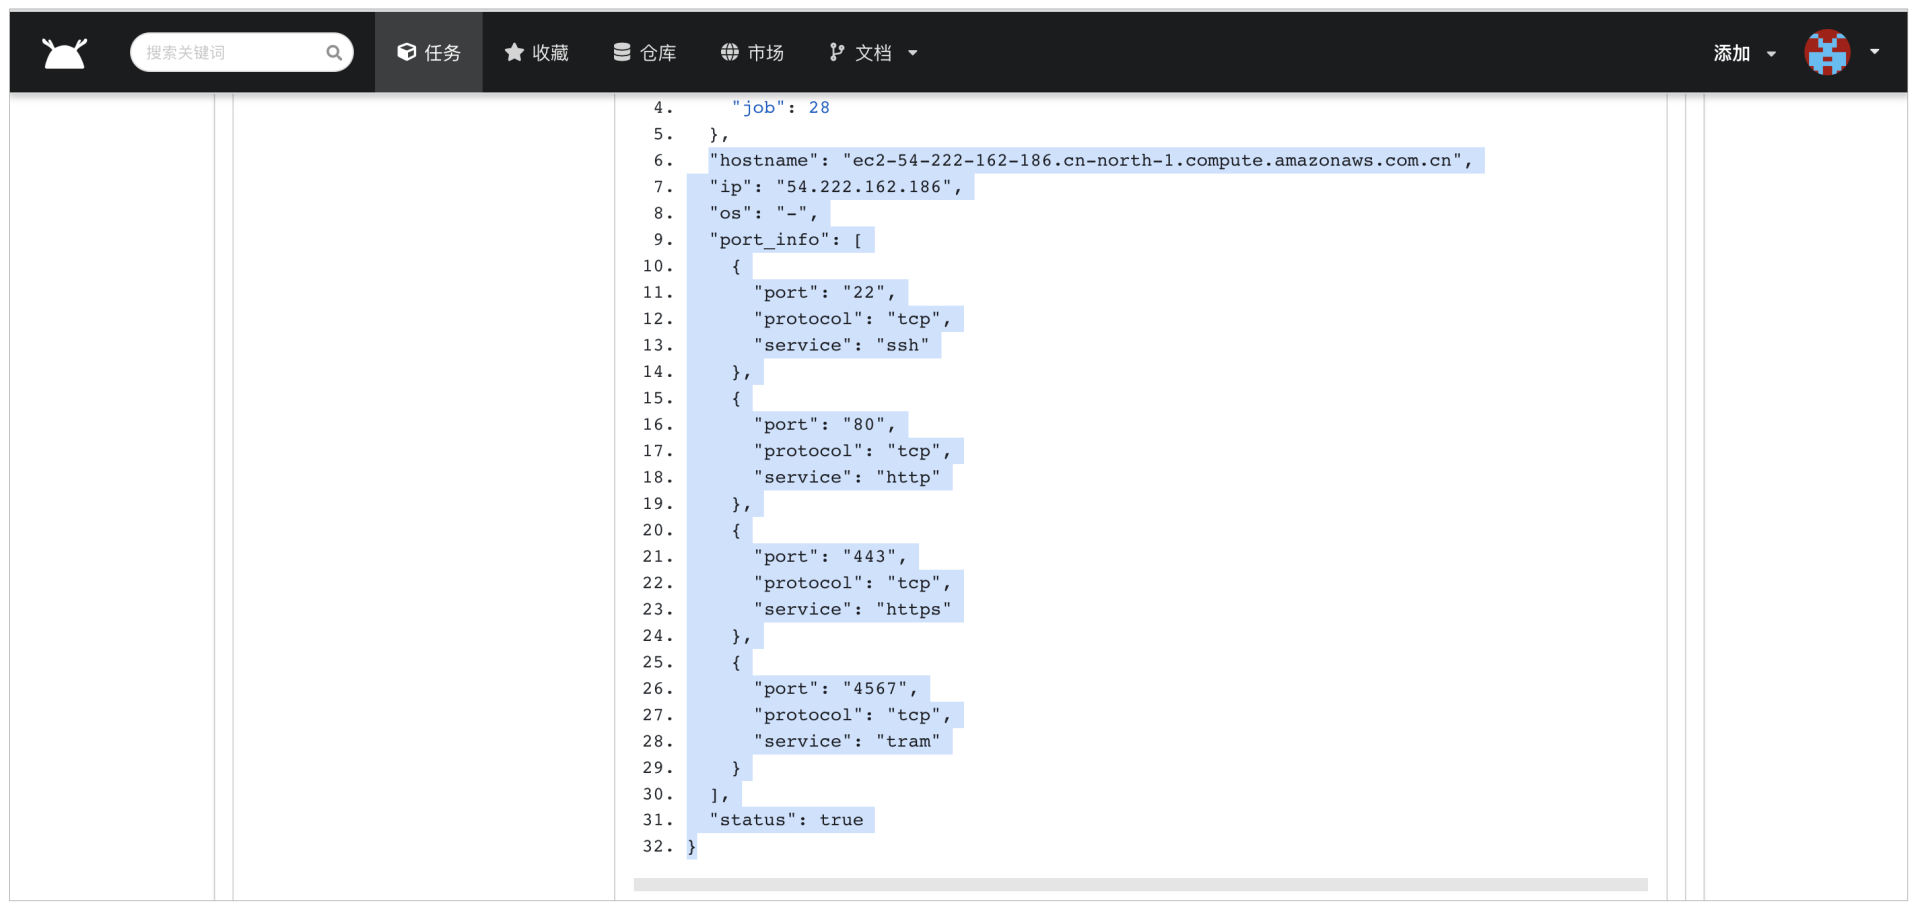The width and height of the screenshot is (1920, 913).
Task: Click the branch icon beside 文档
Action: coord(837,52)
